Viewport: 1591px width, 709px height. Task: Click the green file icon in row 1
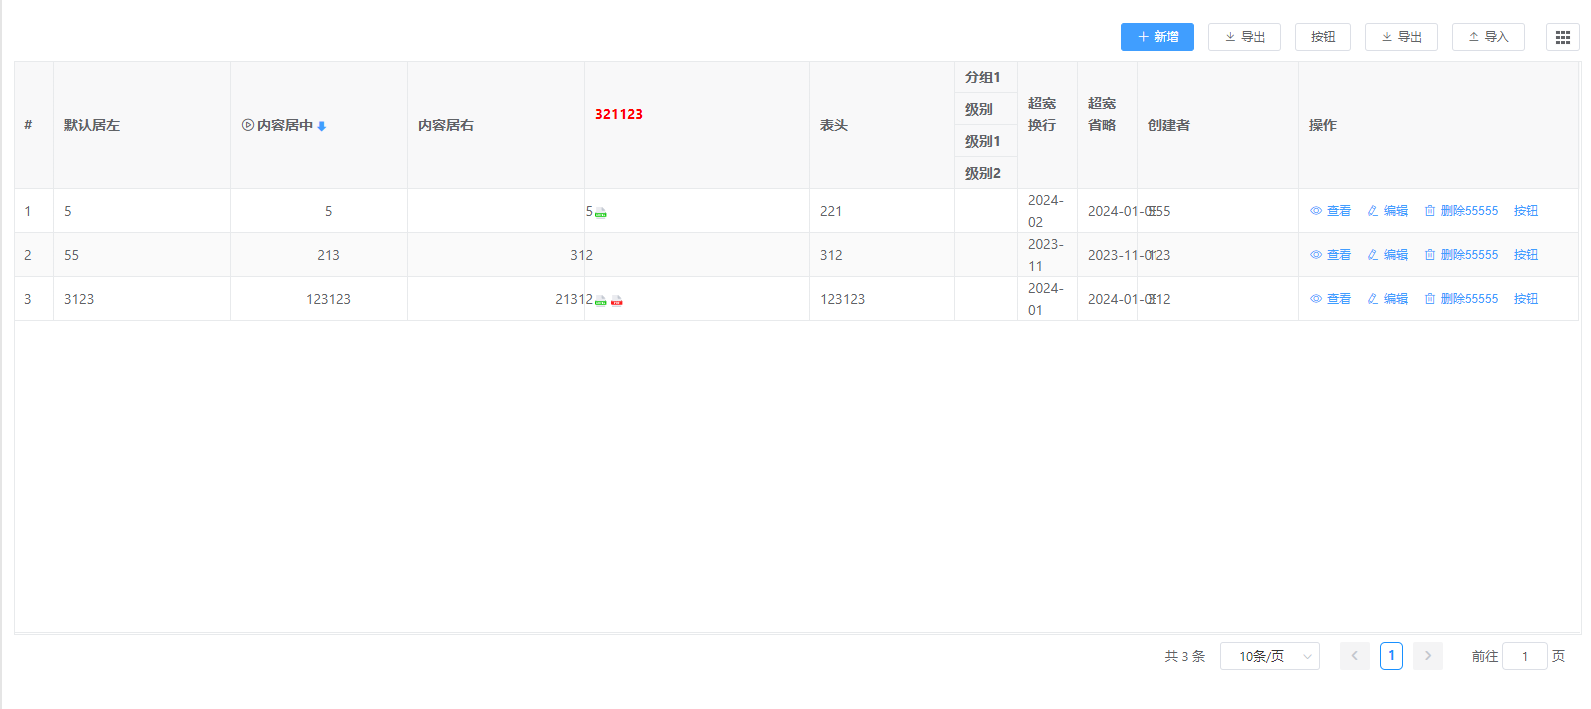(x=600, y=212)
